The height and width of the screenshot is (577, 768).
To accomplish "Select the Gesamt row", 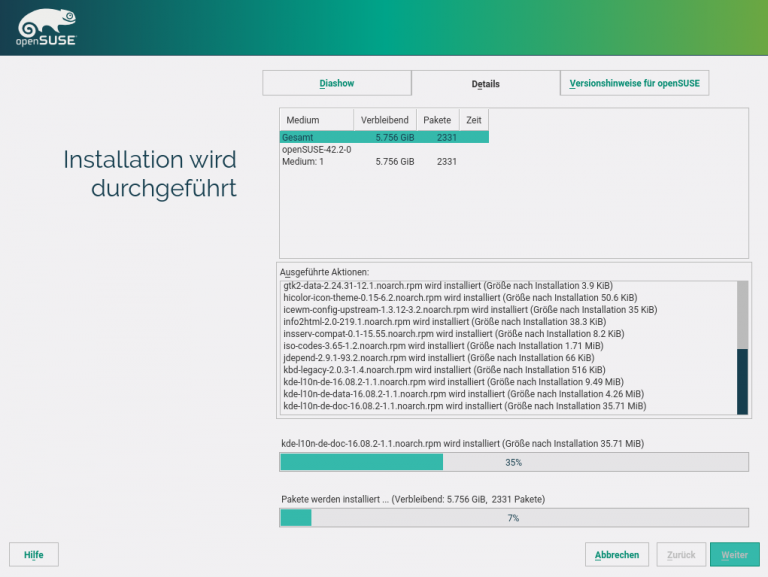I will (384, 138).
